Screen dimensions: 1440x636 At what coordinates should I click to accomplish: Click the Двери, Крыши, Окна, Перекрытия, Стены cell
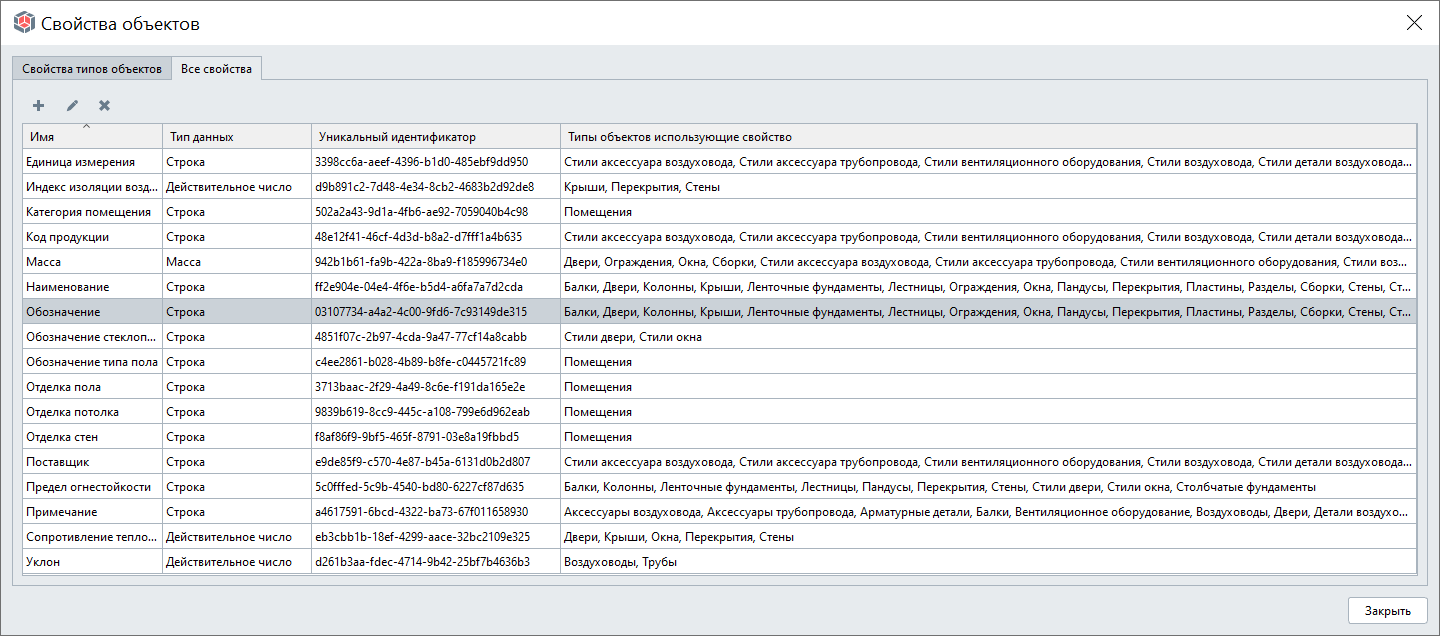tap(989, 536)
